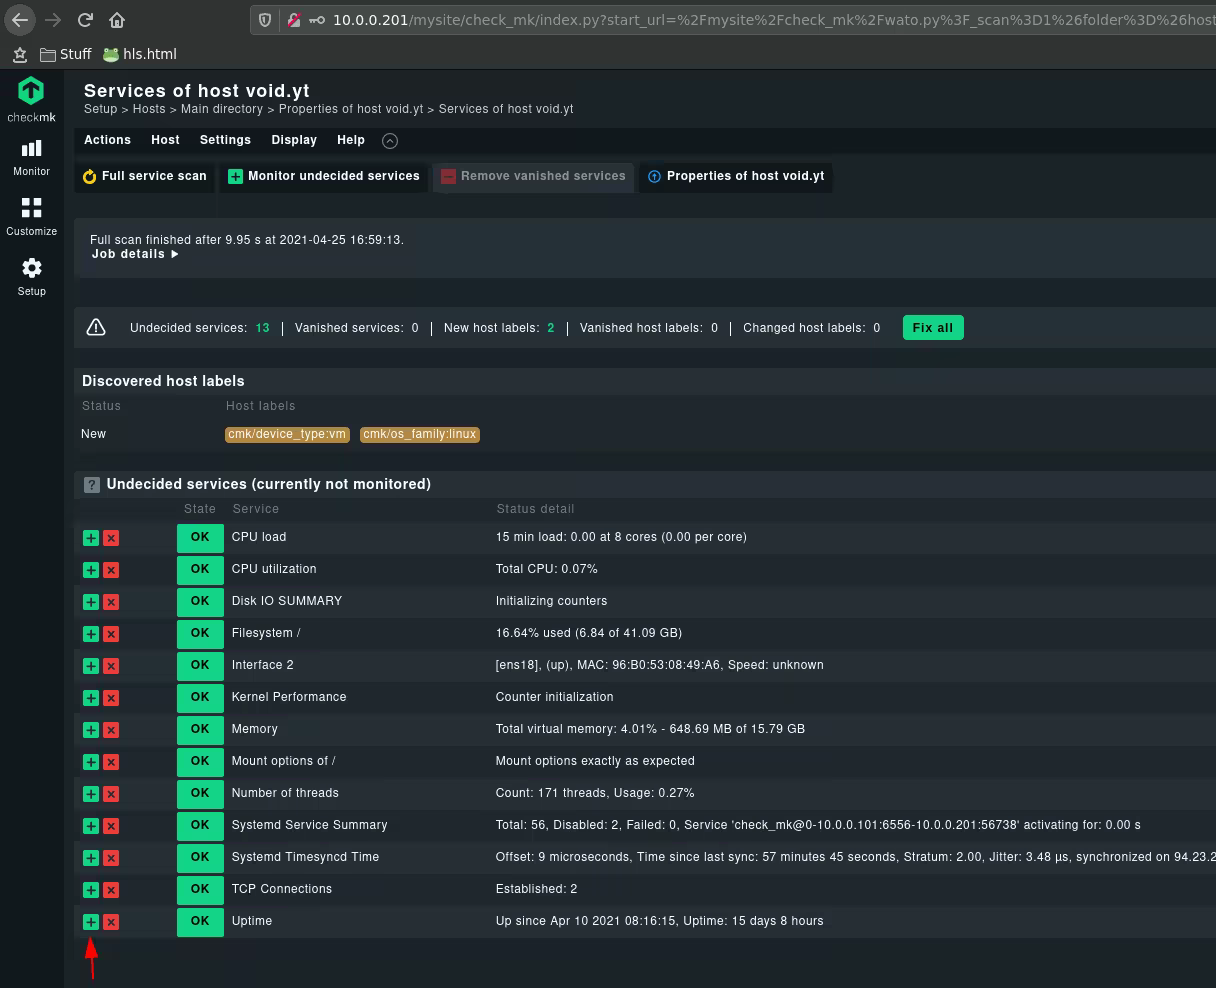Ignore Systemd Timesyncd Time with red X

(111, 858)
